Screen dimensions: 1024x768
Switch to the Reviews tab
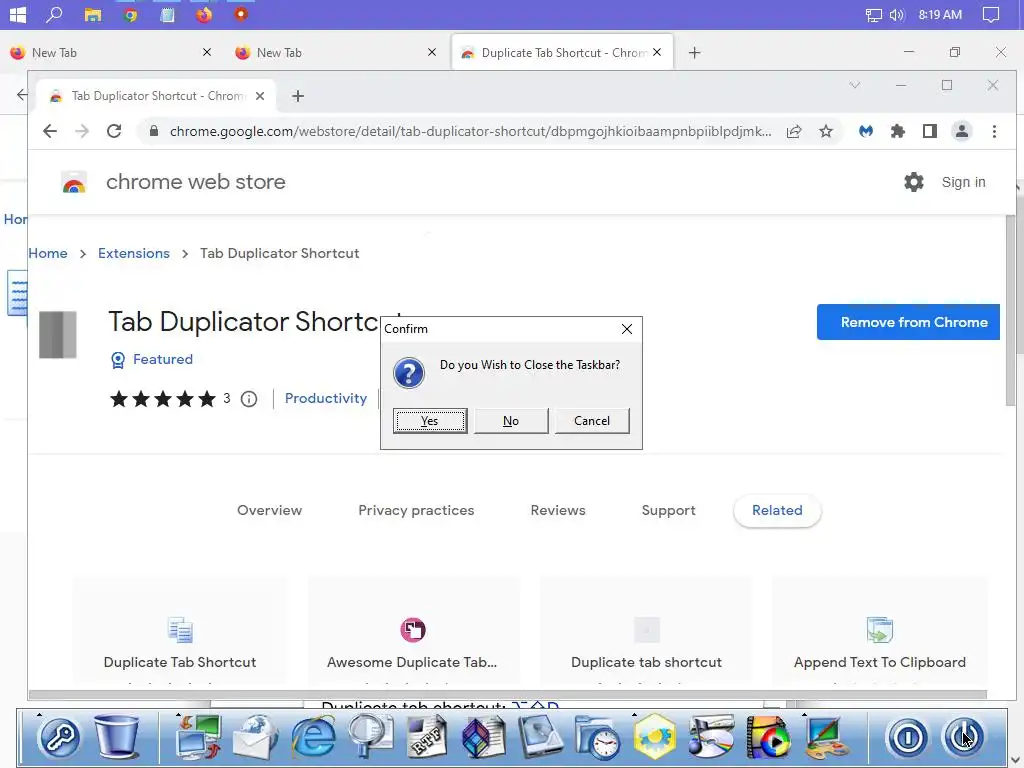click(558, 510)
